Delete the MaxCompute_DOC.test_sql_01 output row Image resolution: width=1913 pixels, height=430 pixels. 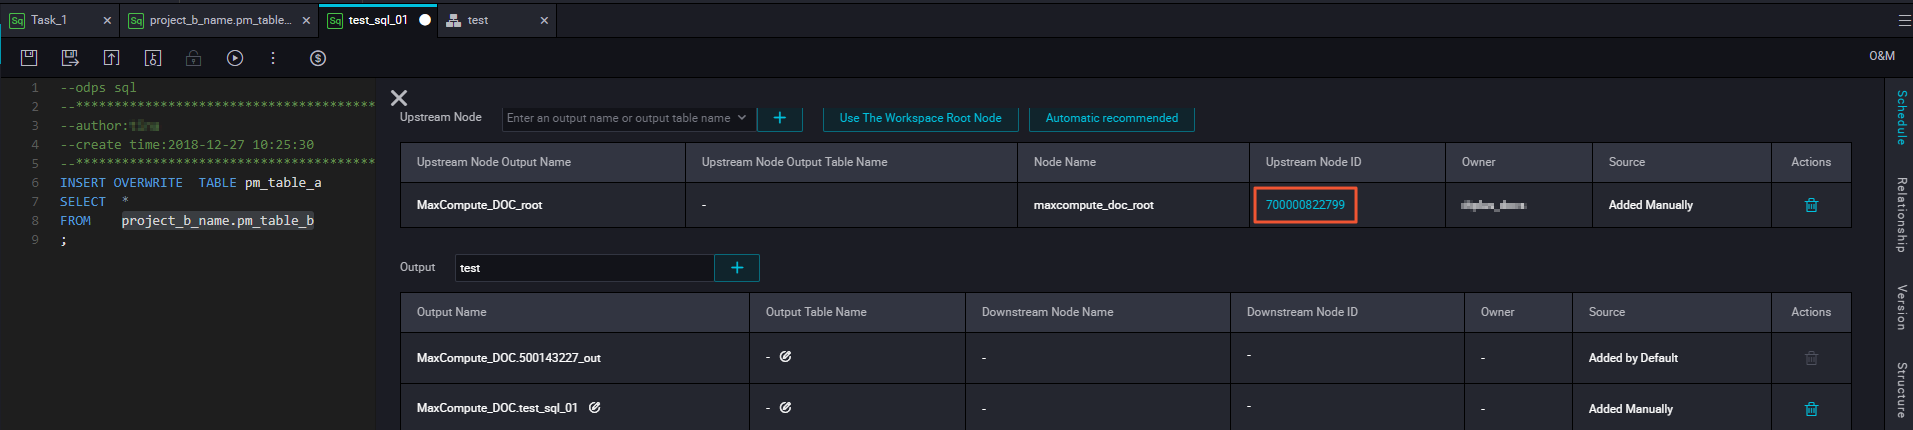1811,409
